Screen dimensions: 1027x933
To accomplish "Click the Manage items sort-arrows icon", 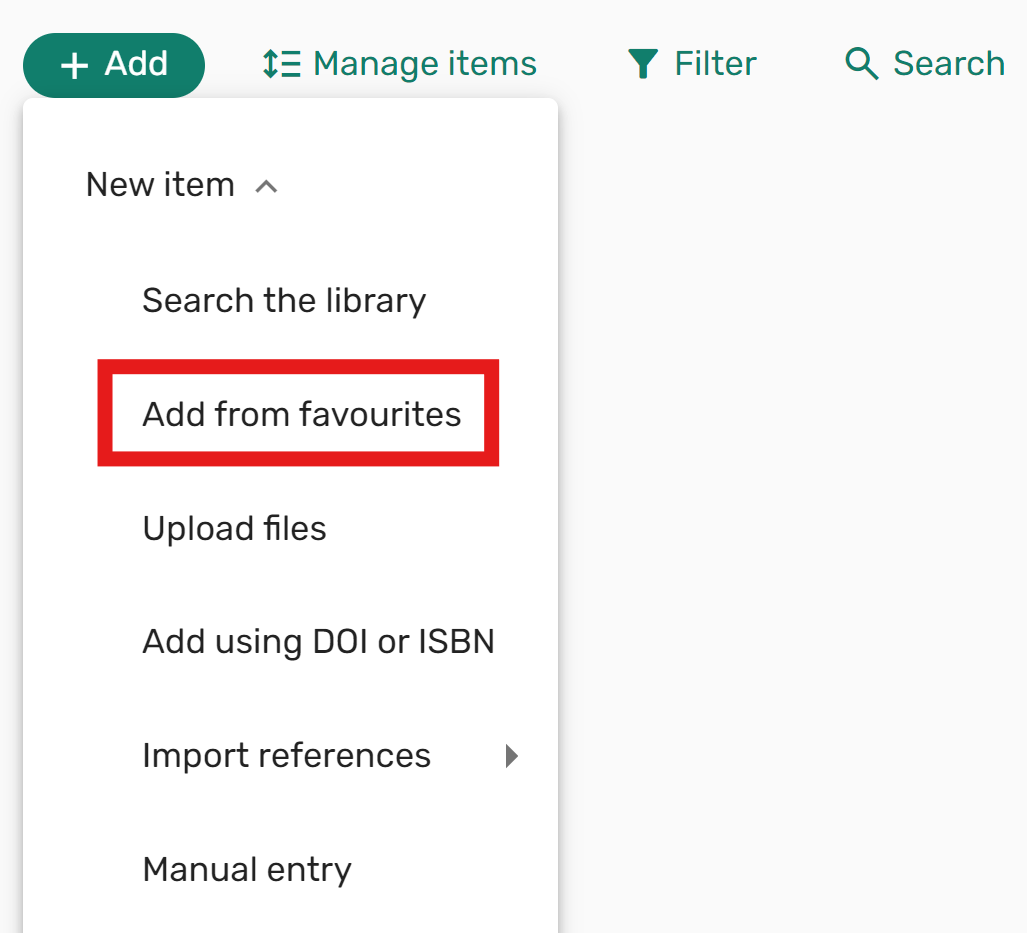I will (x=281, y=64).
